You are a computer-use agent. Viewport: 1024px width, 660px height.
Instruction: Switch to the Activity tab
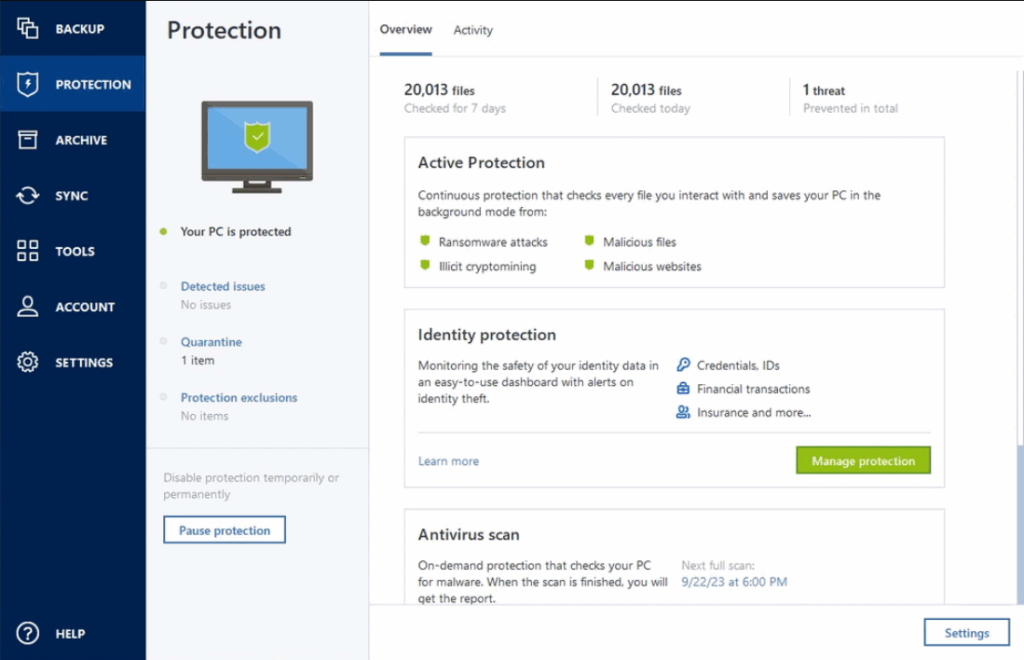pos(473,30)
